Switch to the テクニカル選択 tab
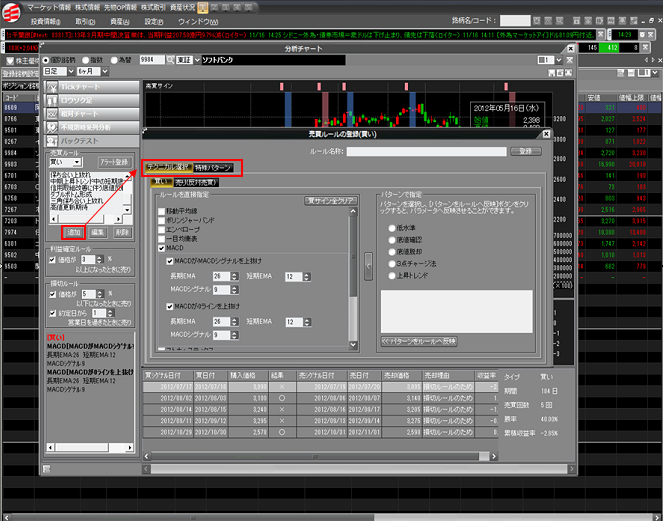663x521 pixels. (169, 167)
